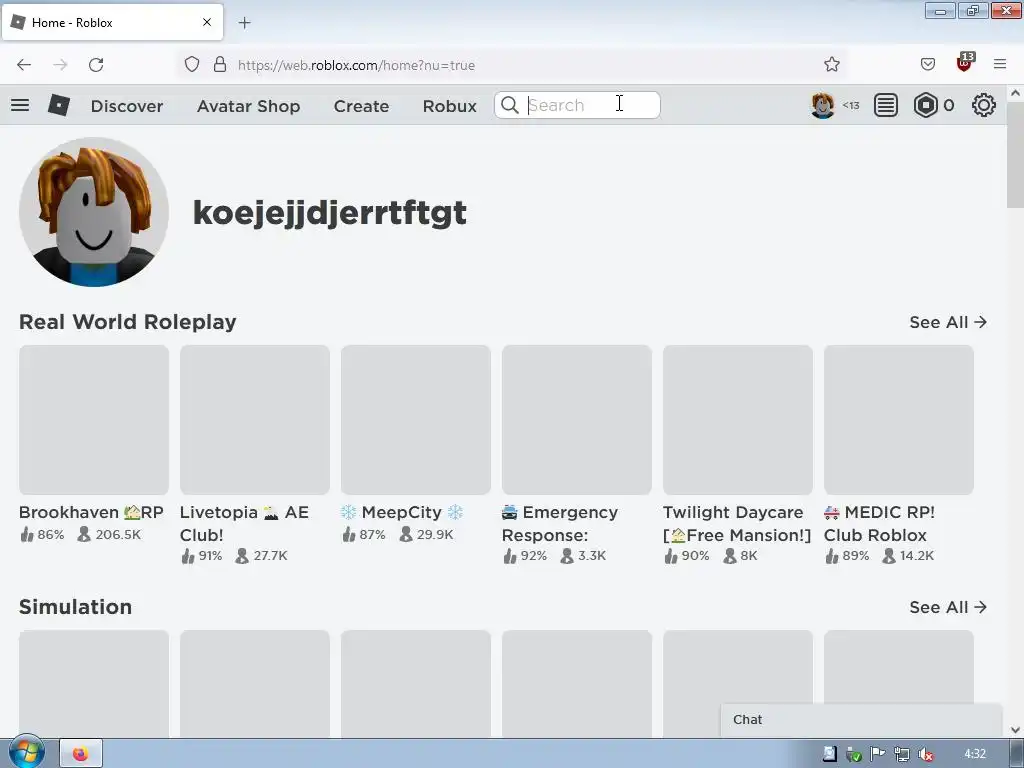This screenshot has width=1024, height=768.
Task: Open the Robux balance icon
Action: pyautogui.click(x=925, y=105)
